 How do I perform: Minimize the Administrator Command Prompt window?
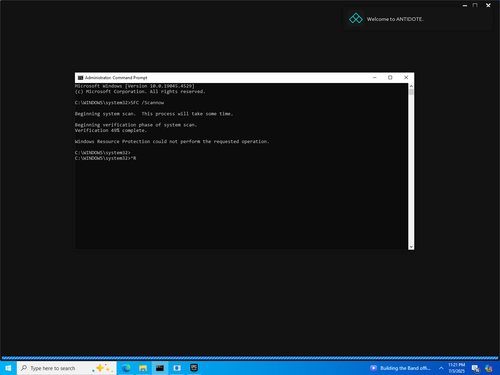[x=375, y=77]
